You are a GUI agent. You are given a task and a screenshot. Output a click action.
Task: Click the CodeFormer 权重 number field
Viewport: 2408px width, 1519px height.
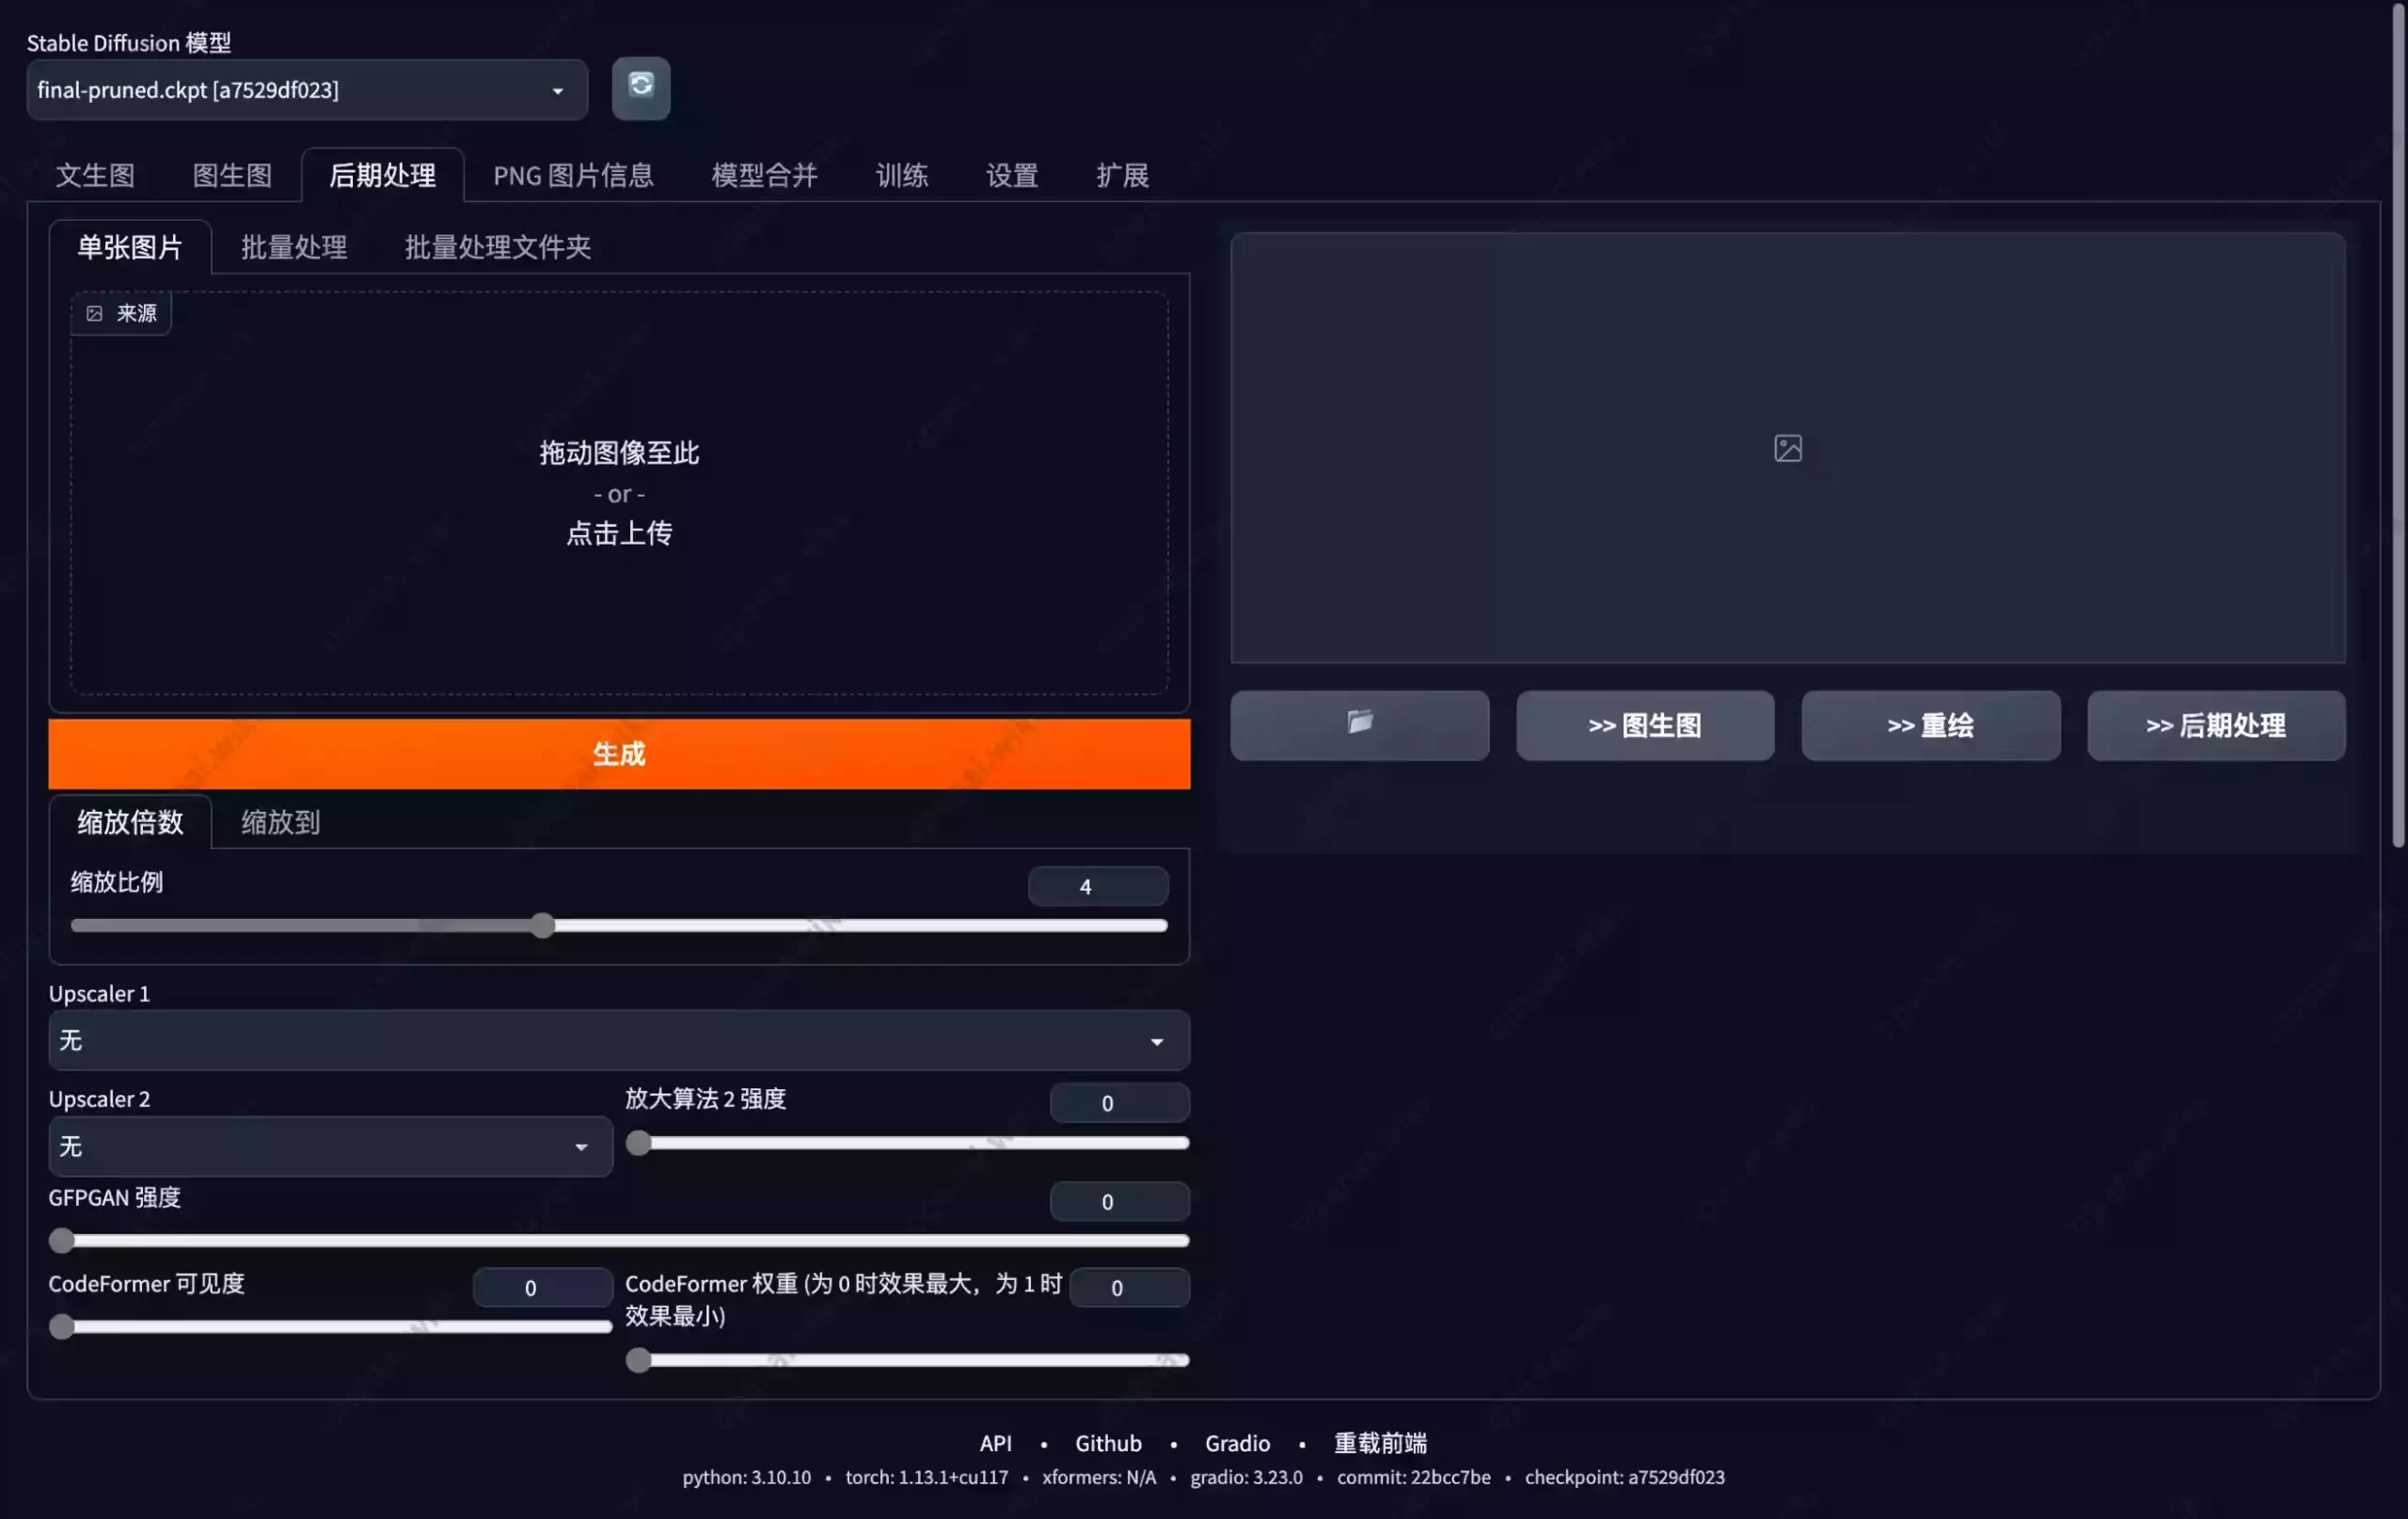tap(1129, 1288)
